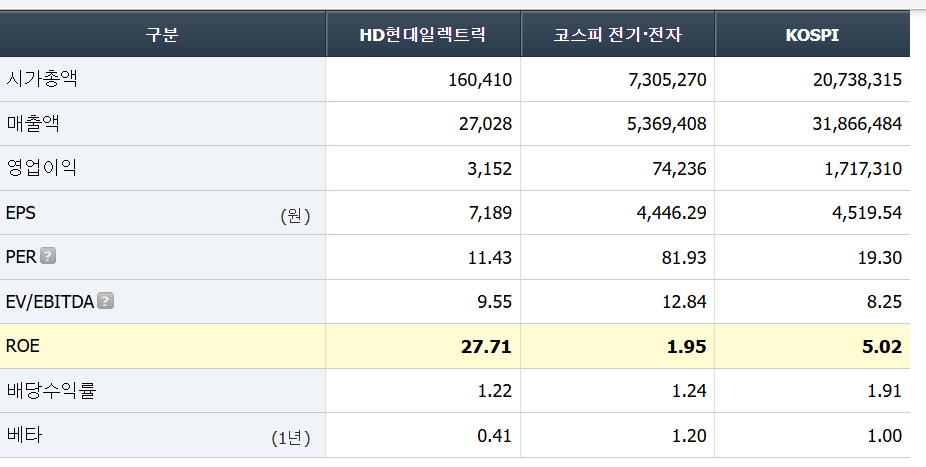The width and height of the screenshot is (926, 467).
Task: Select operating profit value 3,152
Action: click(x=490, y=169)
